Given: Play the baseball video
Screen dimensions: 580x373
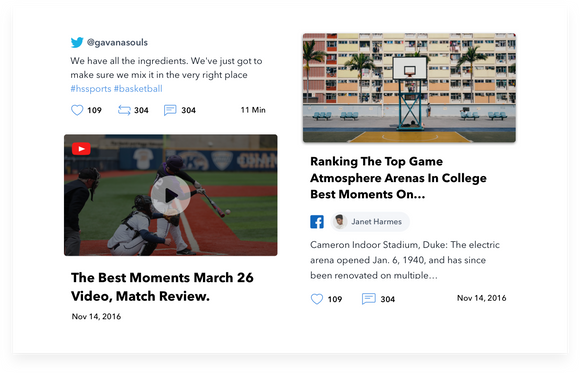Looking at the screenshot, I should [x=171, y=195].
